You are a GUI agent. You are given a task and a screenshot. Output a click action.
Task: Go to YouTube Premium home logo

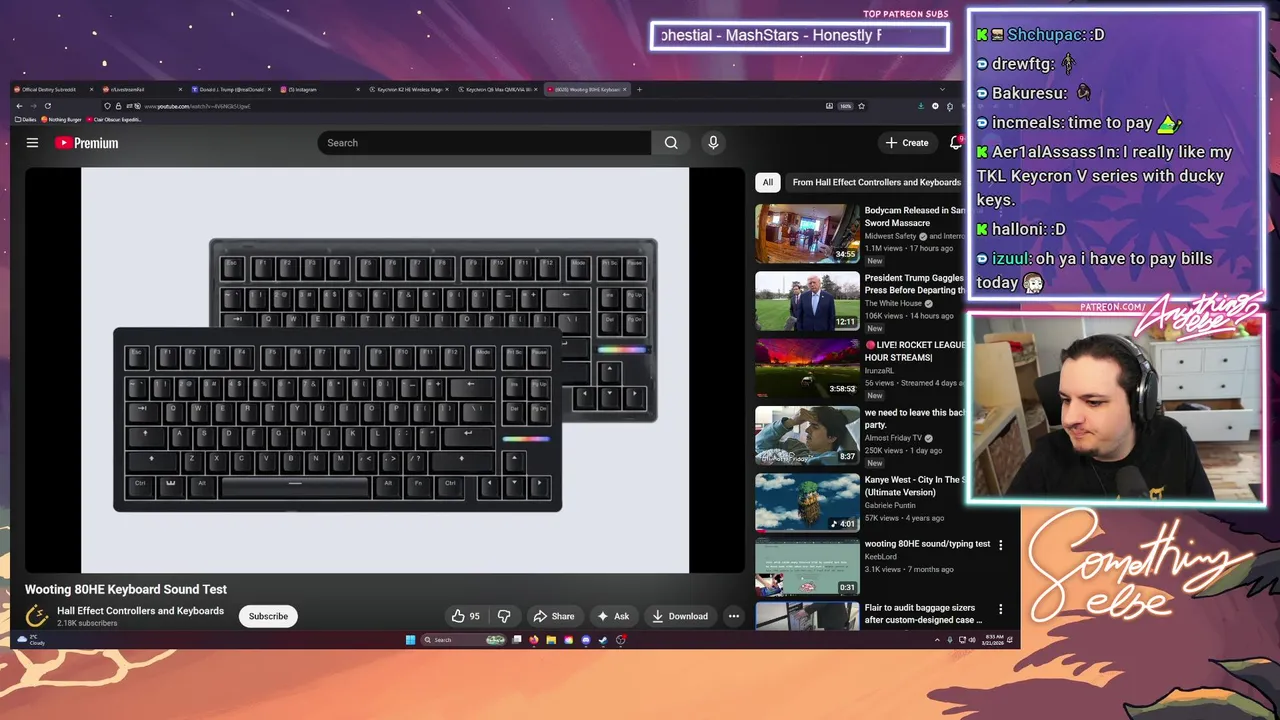[87, 143]
